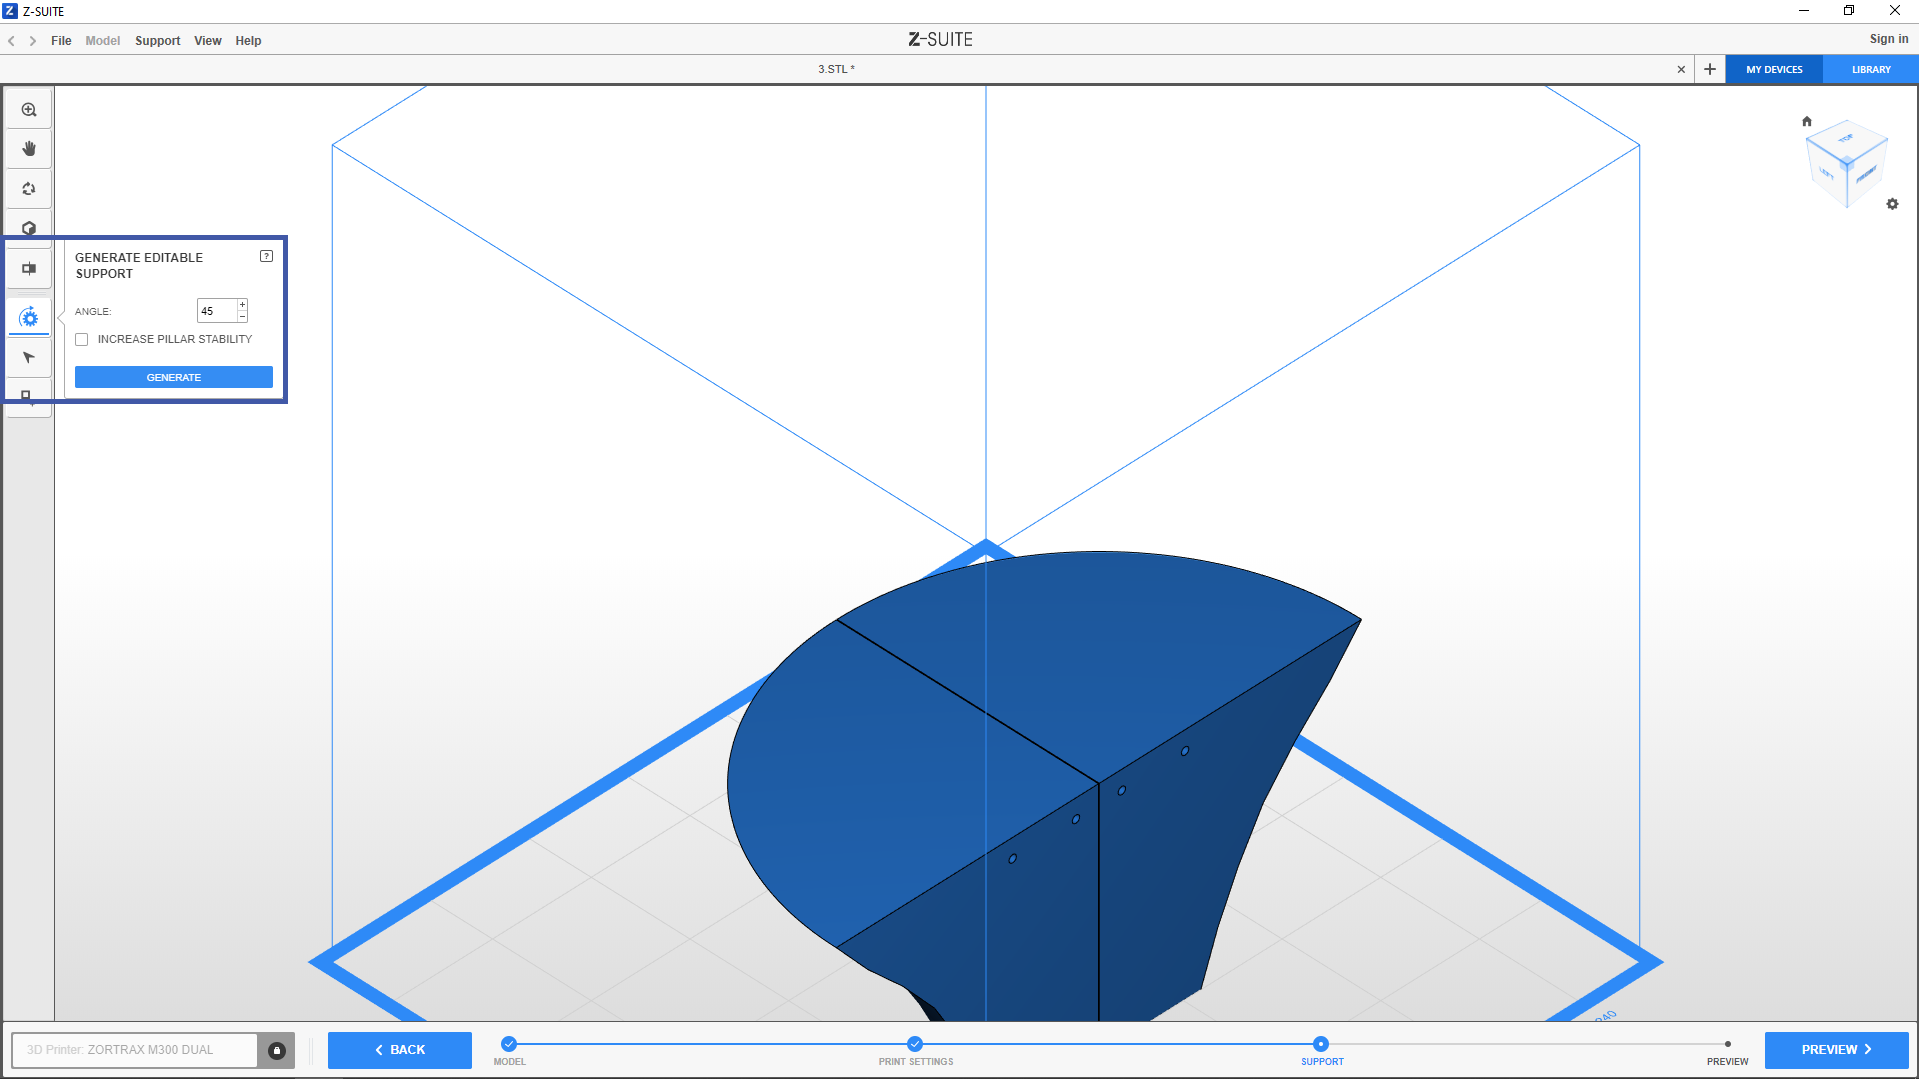Open the View menu
1919x1079 pixels.
(x=207, y=41)
